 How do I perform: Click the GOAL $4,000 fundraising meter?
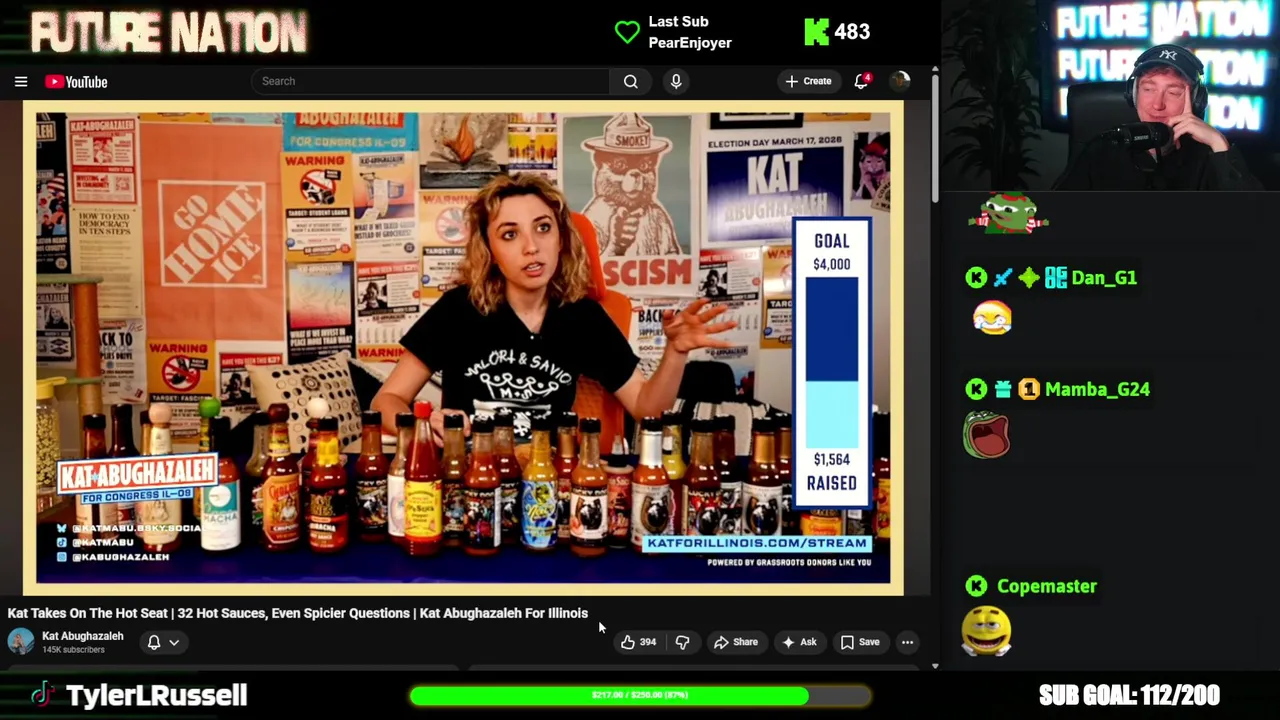click(x=832, y=365)
